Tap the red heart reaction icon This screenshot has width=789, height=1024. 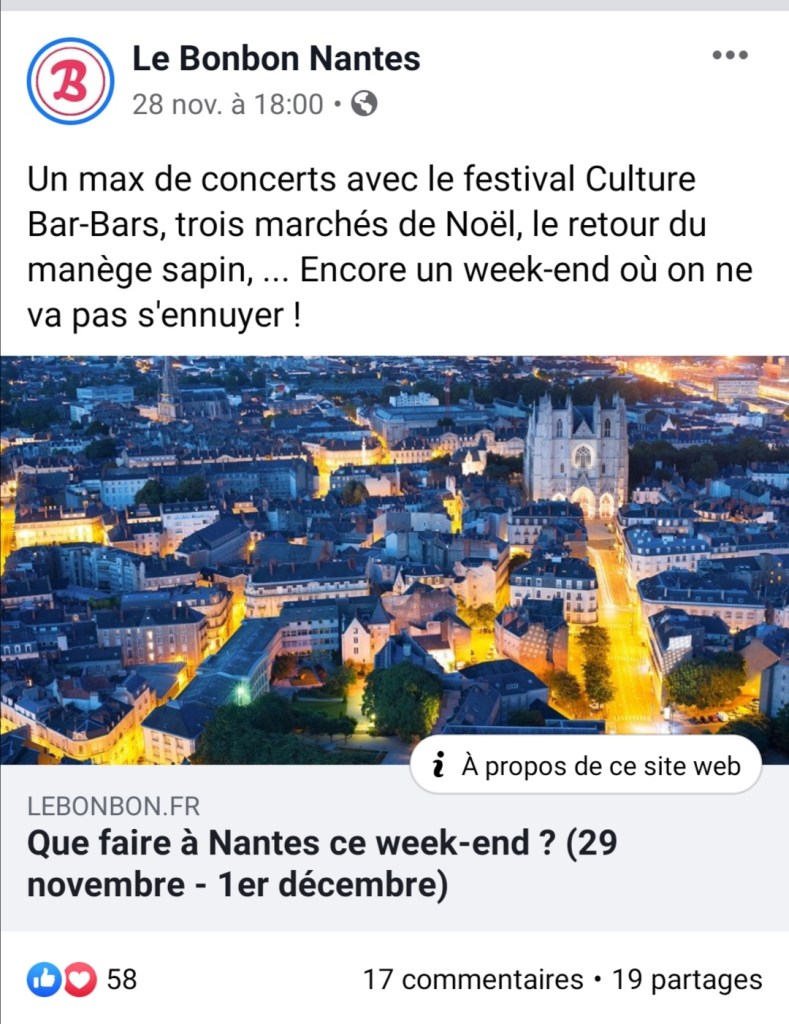[80, 980]
